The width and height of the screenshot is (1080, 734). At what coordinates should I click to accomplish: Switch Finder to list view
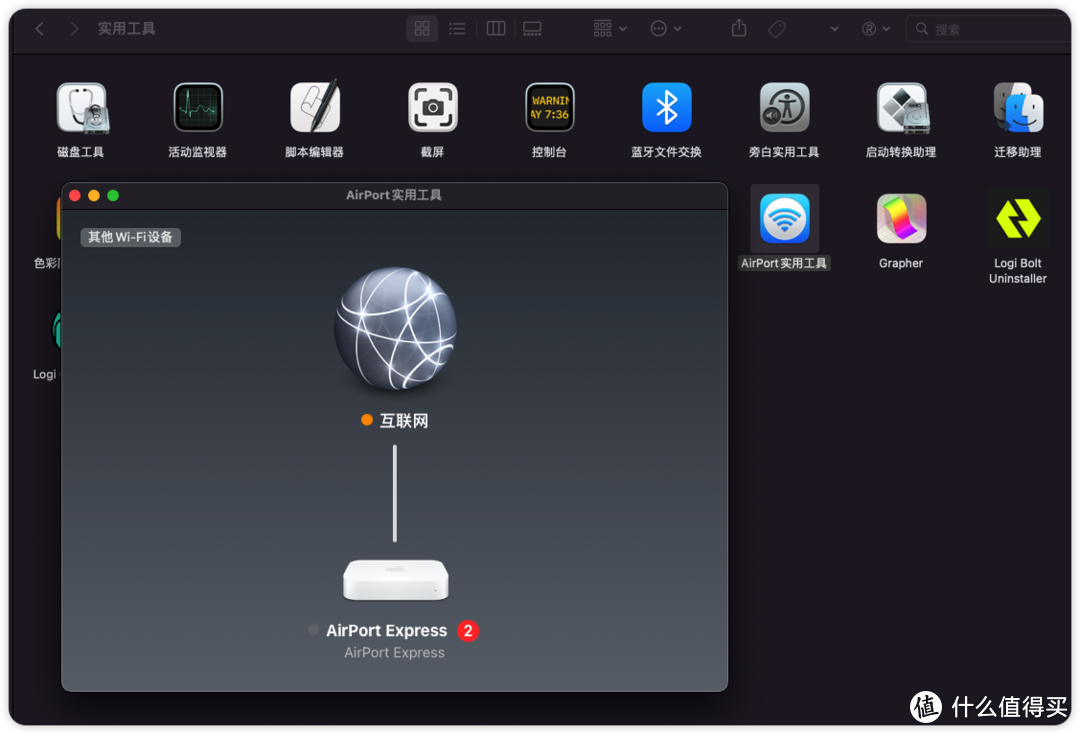click(457, 28)
